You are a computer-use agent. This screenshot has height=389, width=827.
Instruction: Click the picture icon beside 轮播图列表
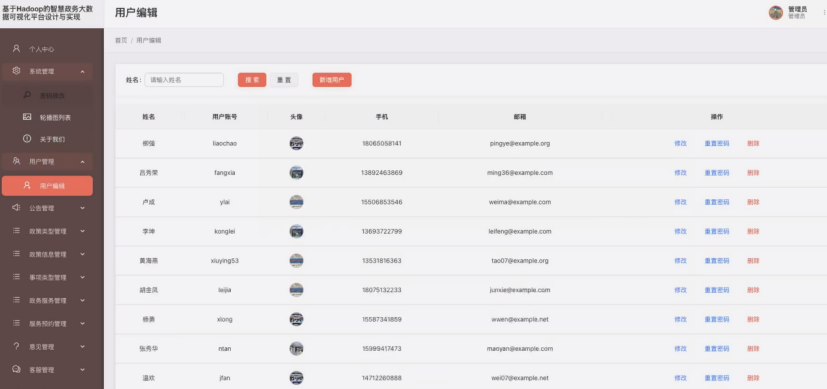pyautogui.click(x=27, y=117)
